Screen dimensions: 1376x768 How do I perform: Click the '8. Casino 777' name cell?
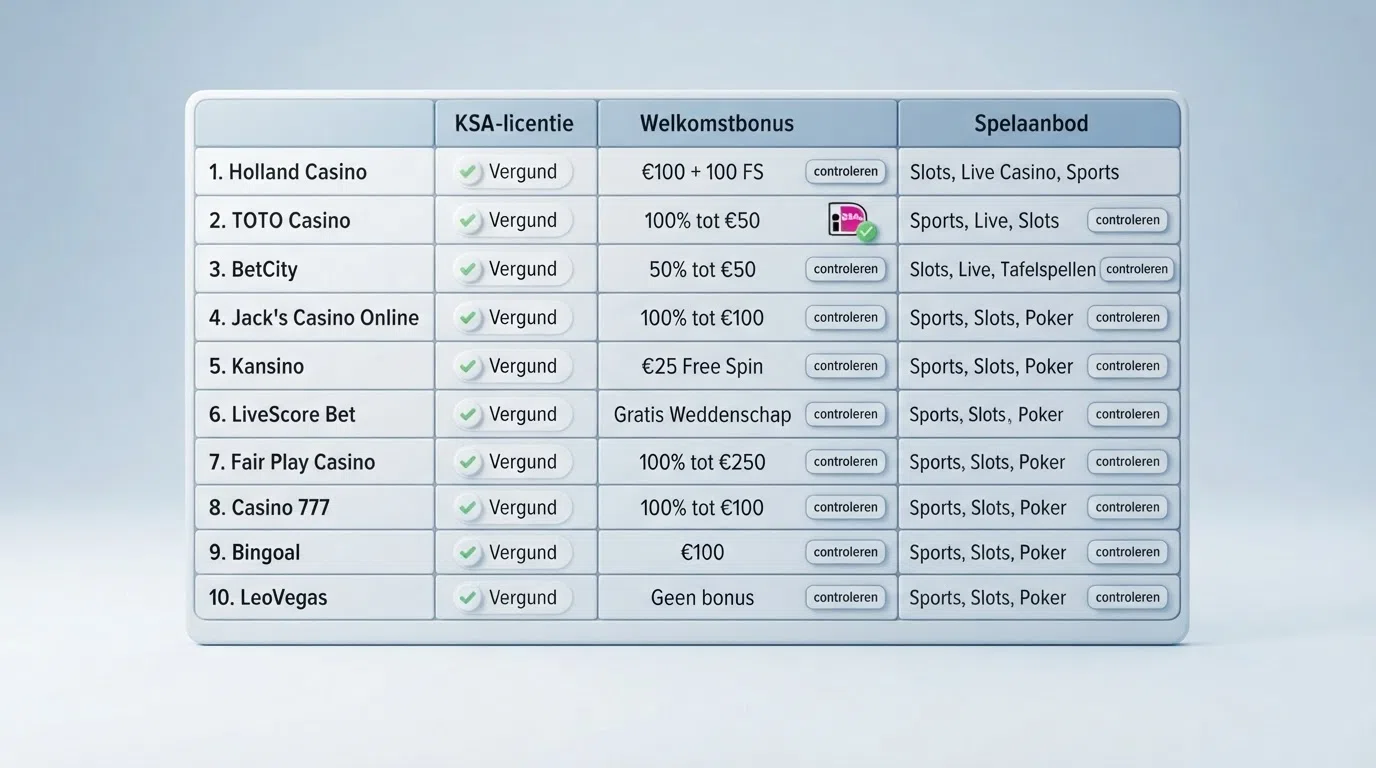coord(314,508)
